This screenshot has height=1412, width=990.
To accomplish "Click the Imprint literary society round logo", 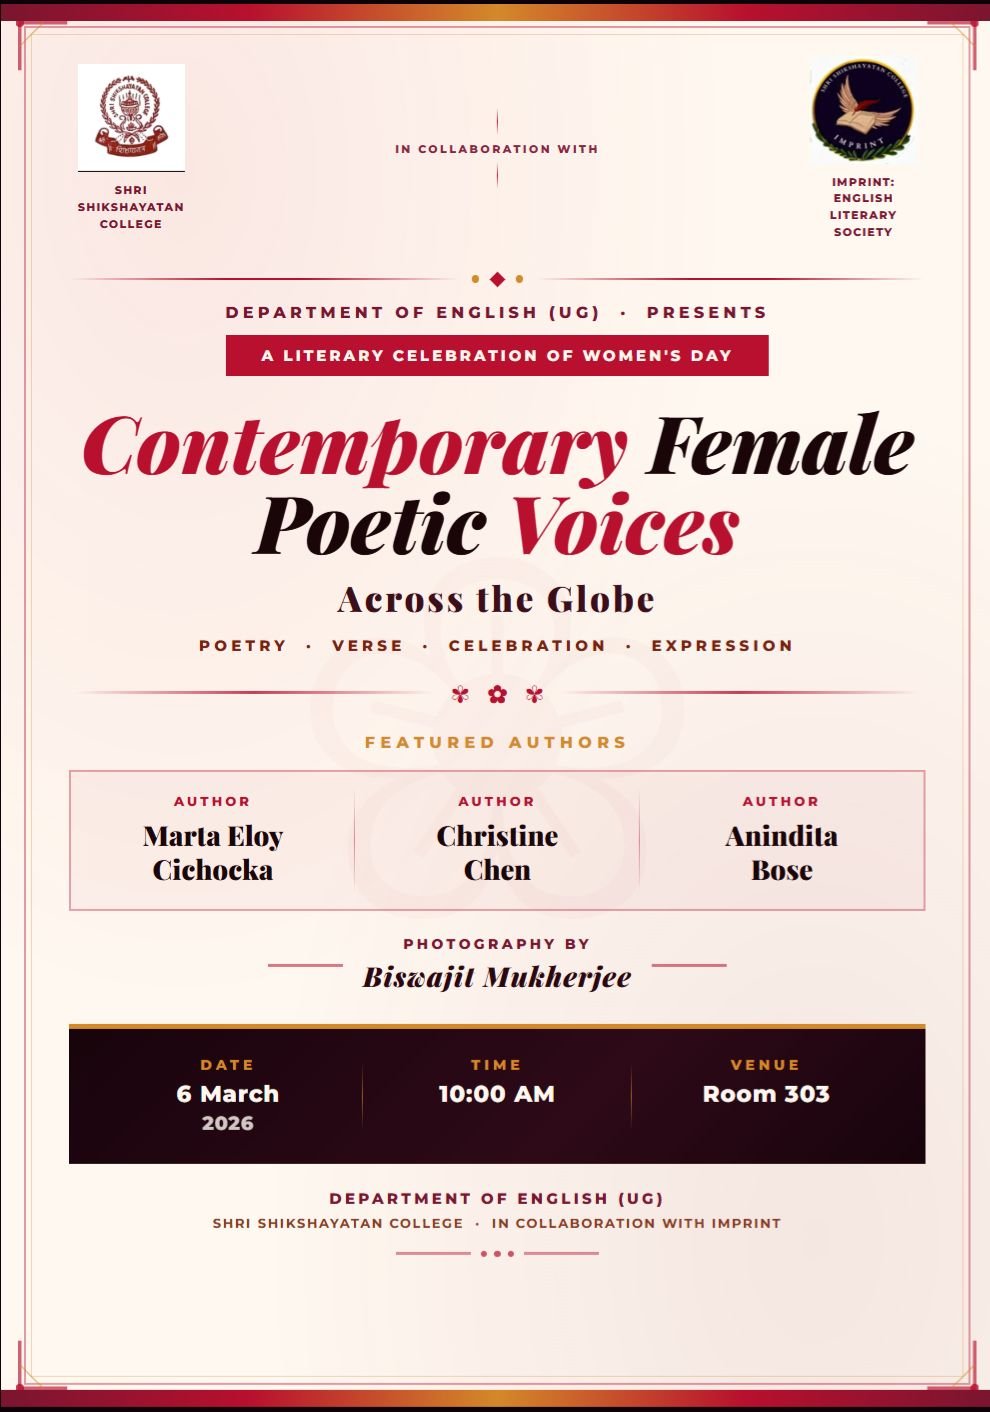I will point(862,110).
